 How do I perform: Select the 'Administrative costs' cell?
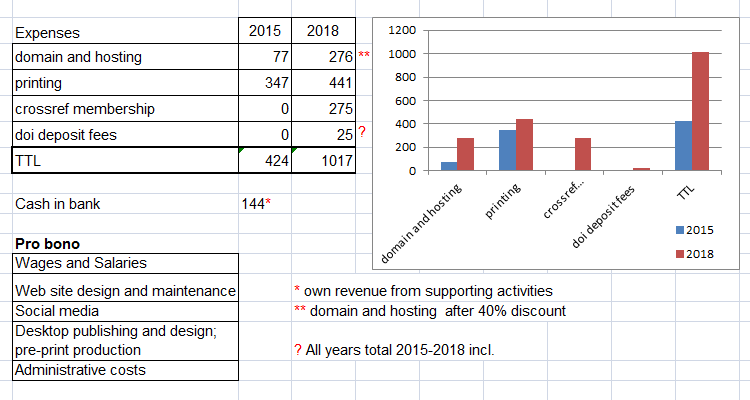pos(125,370)
